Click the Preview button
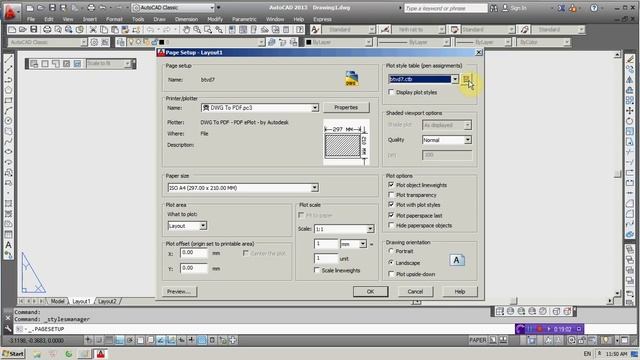 (179, 291)
